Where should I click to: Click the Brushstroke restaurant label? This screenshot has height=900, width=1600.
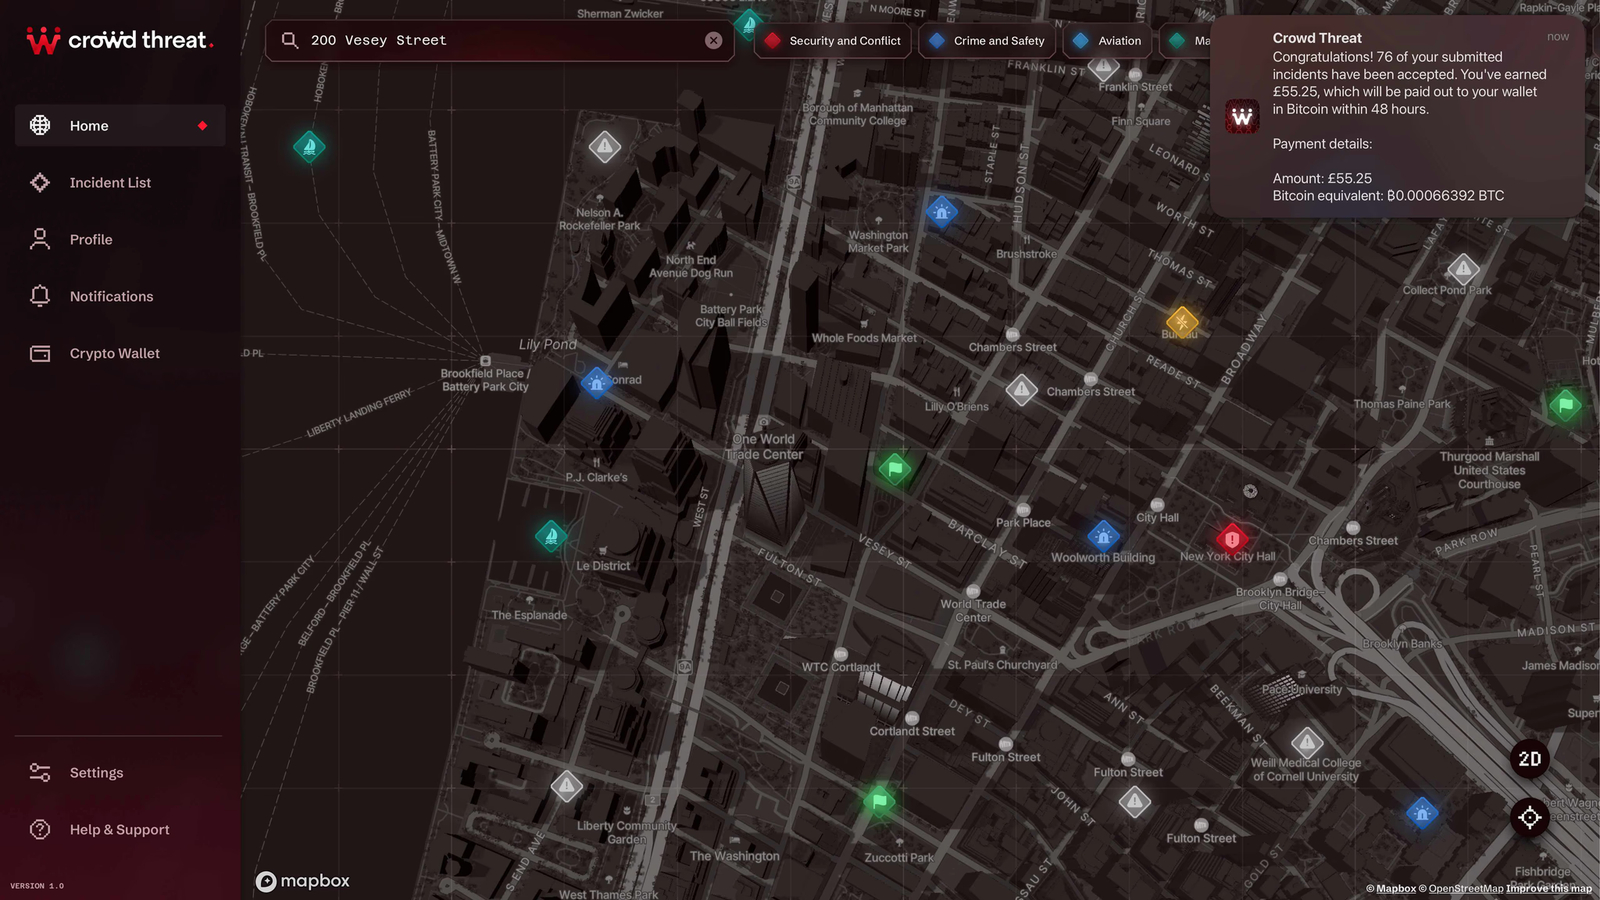click(1026, 254)
